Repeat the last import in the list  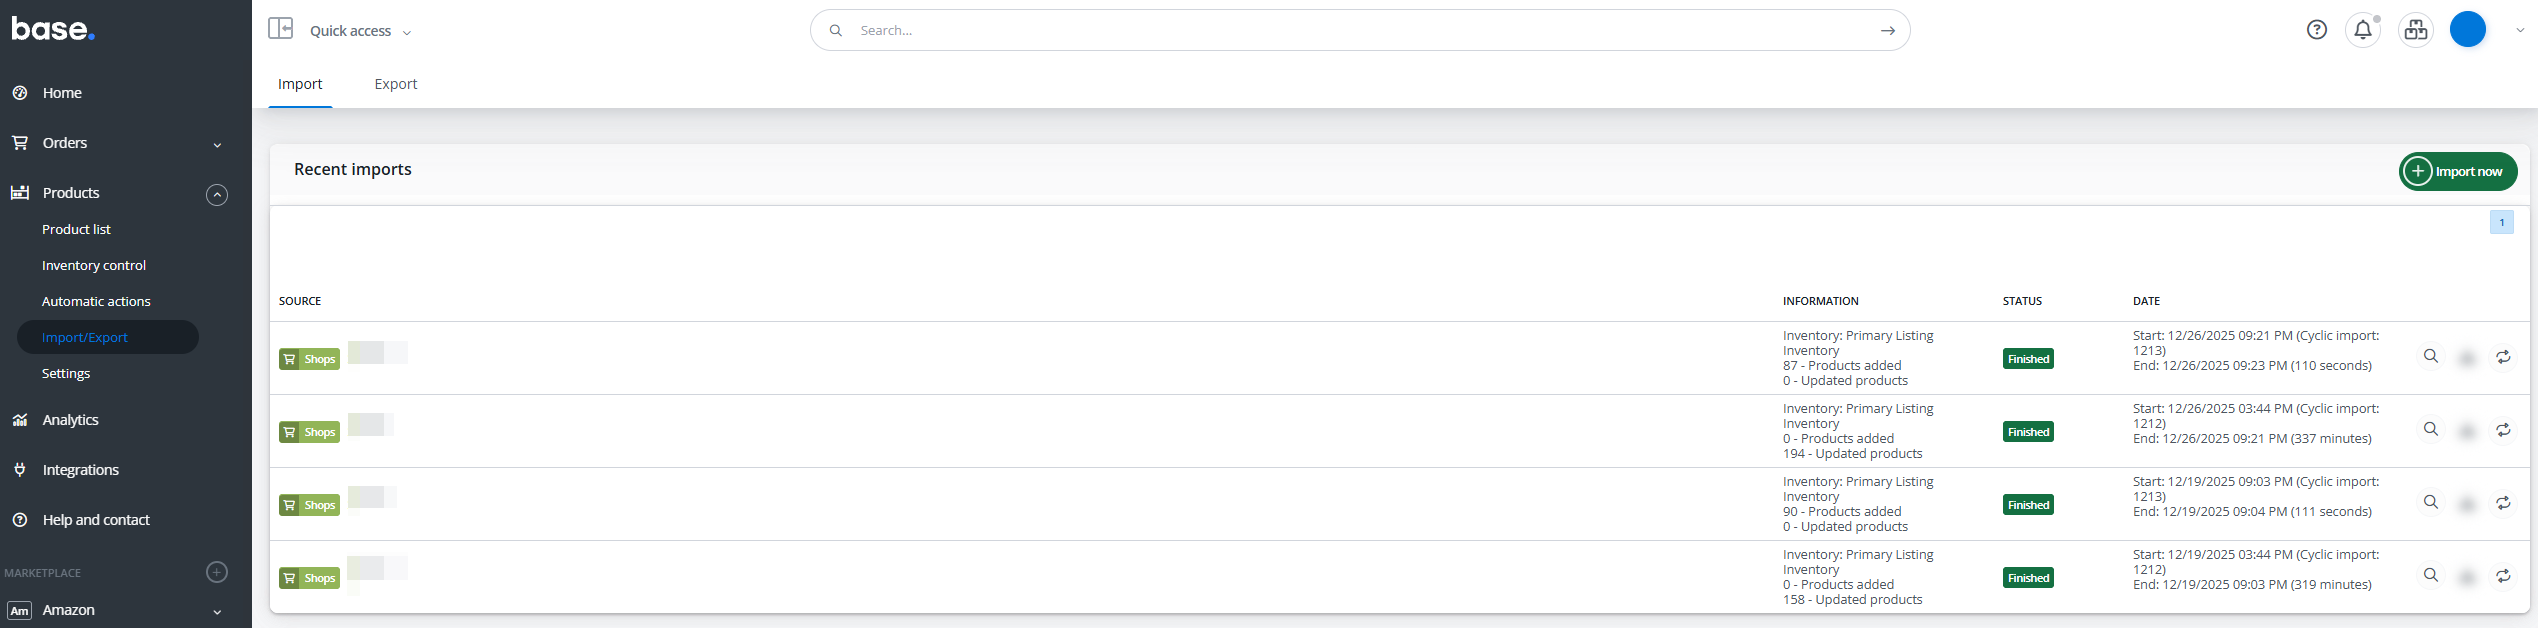[x=2503, y=576]
